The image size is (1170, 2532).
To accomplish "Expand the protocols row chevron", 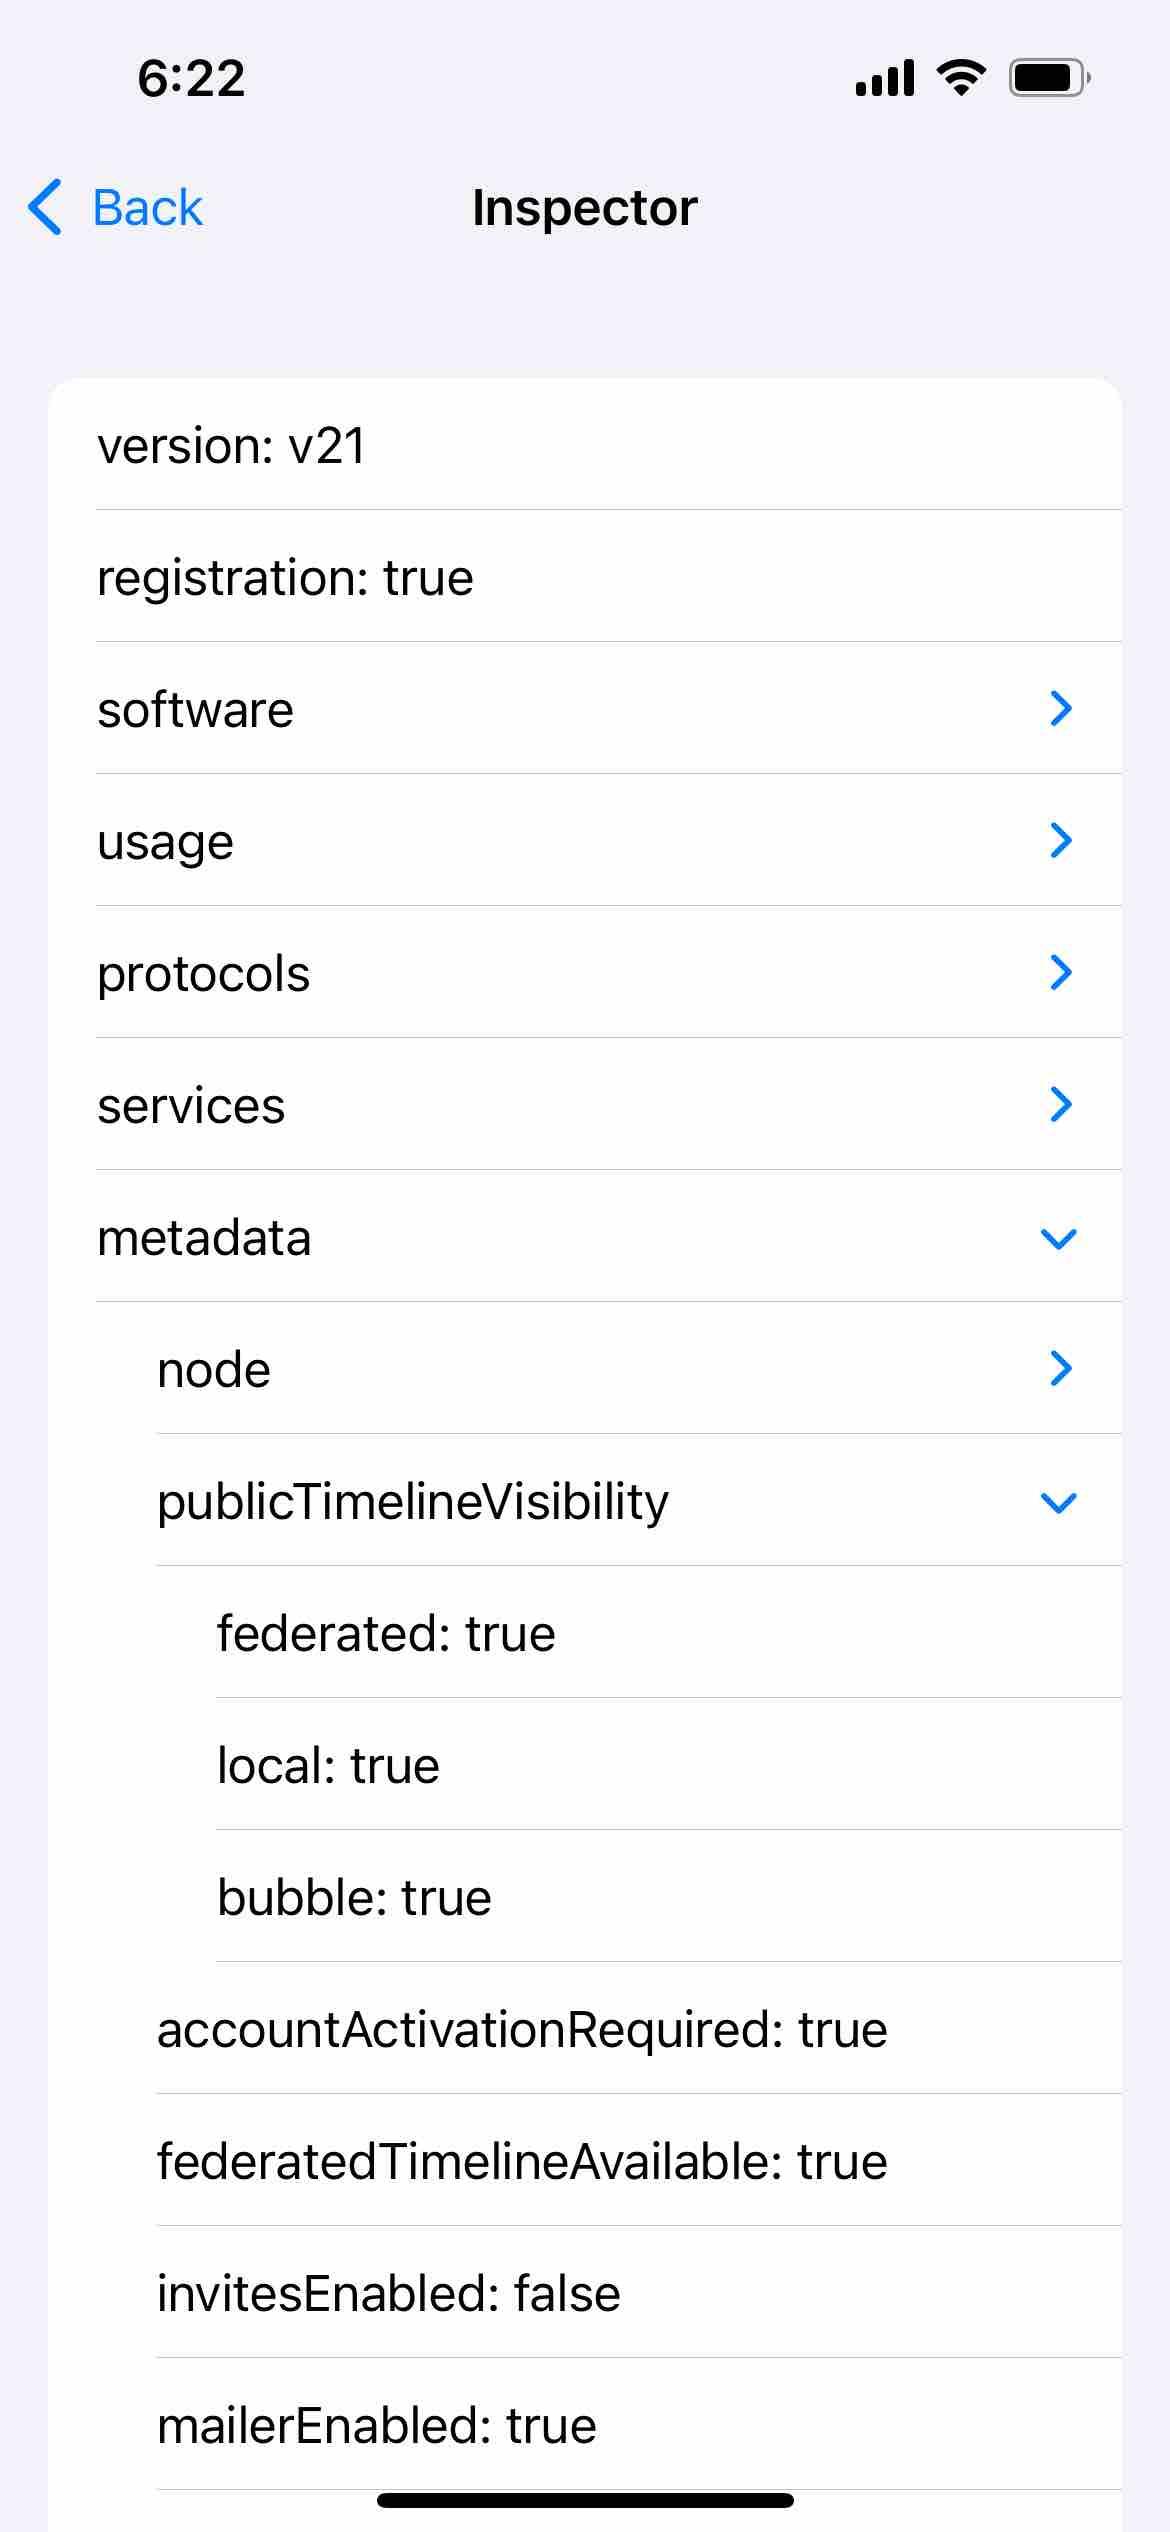I will click(x=1060, y=973).
